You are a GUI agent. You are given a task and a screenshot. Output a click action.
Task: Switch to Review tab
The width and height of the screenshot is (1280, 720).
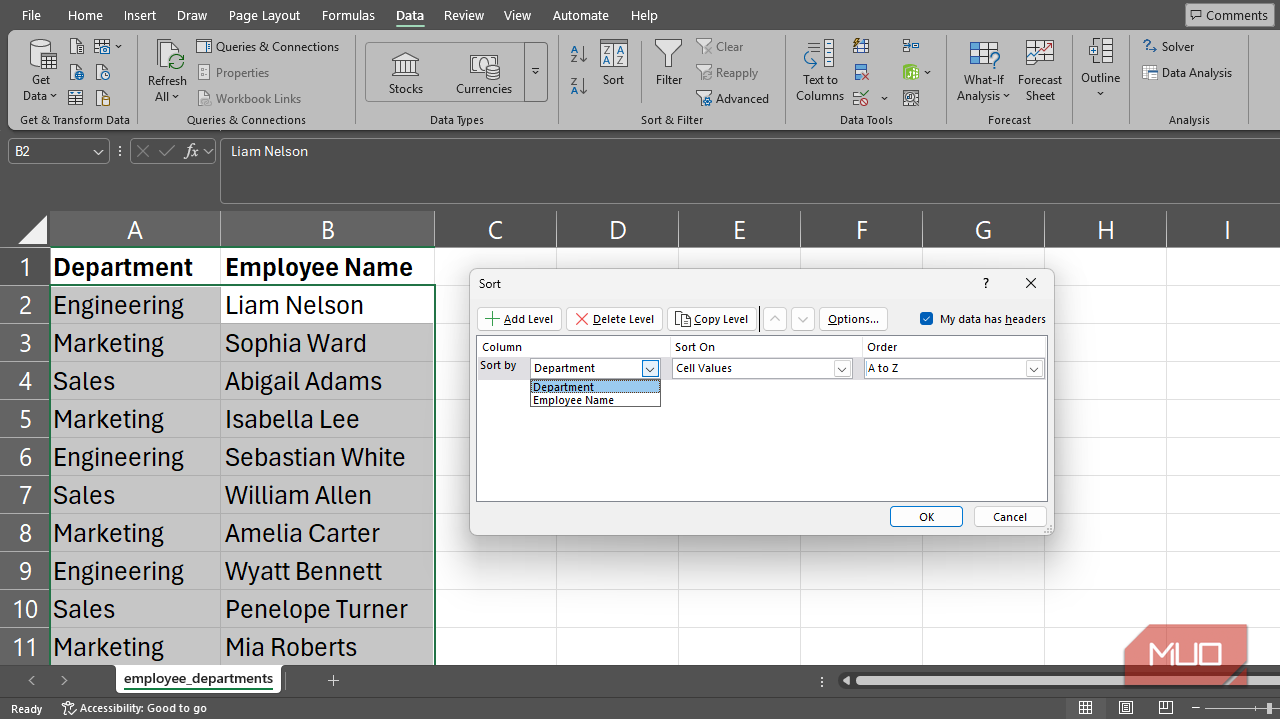click(x=464, y=15)
